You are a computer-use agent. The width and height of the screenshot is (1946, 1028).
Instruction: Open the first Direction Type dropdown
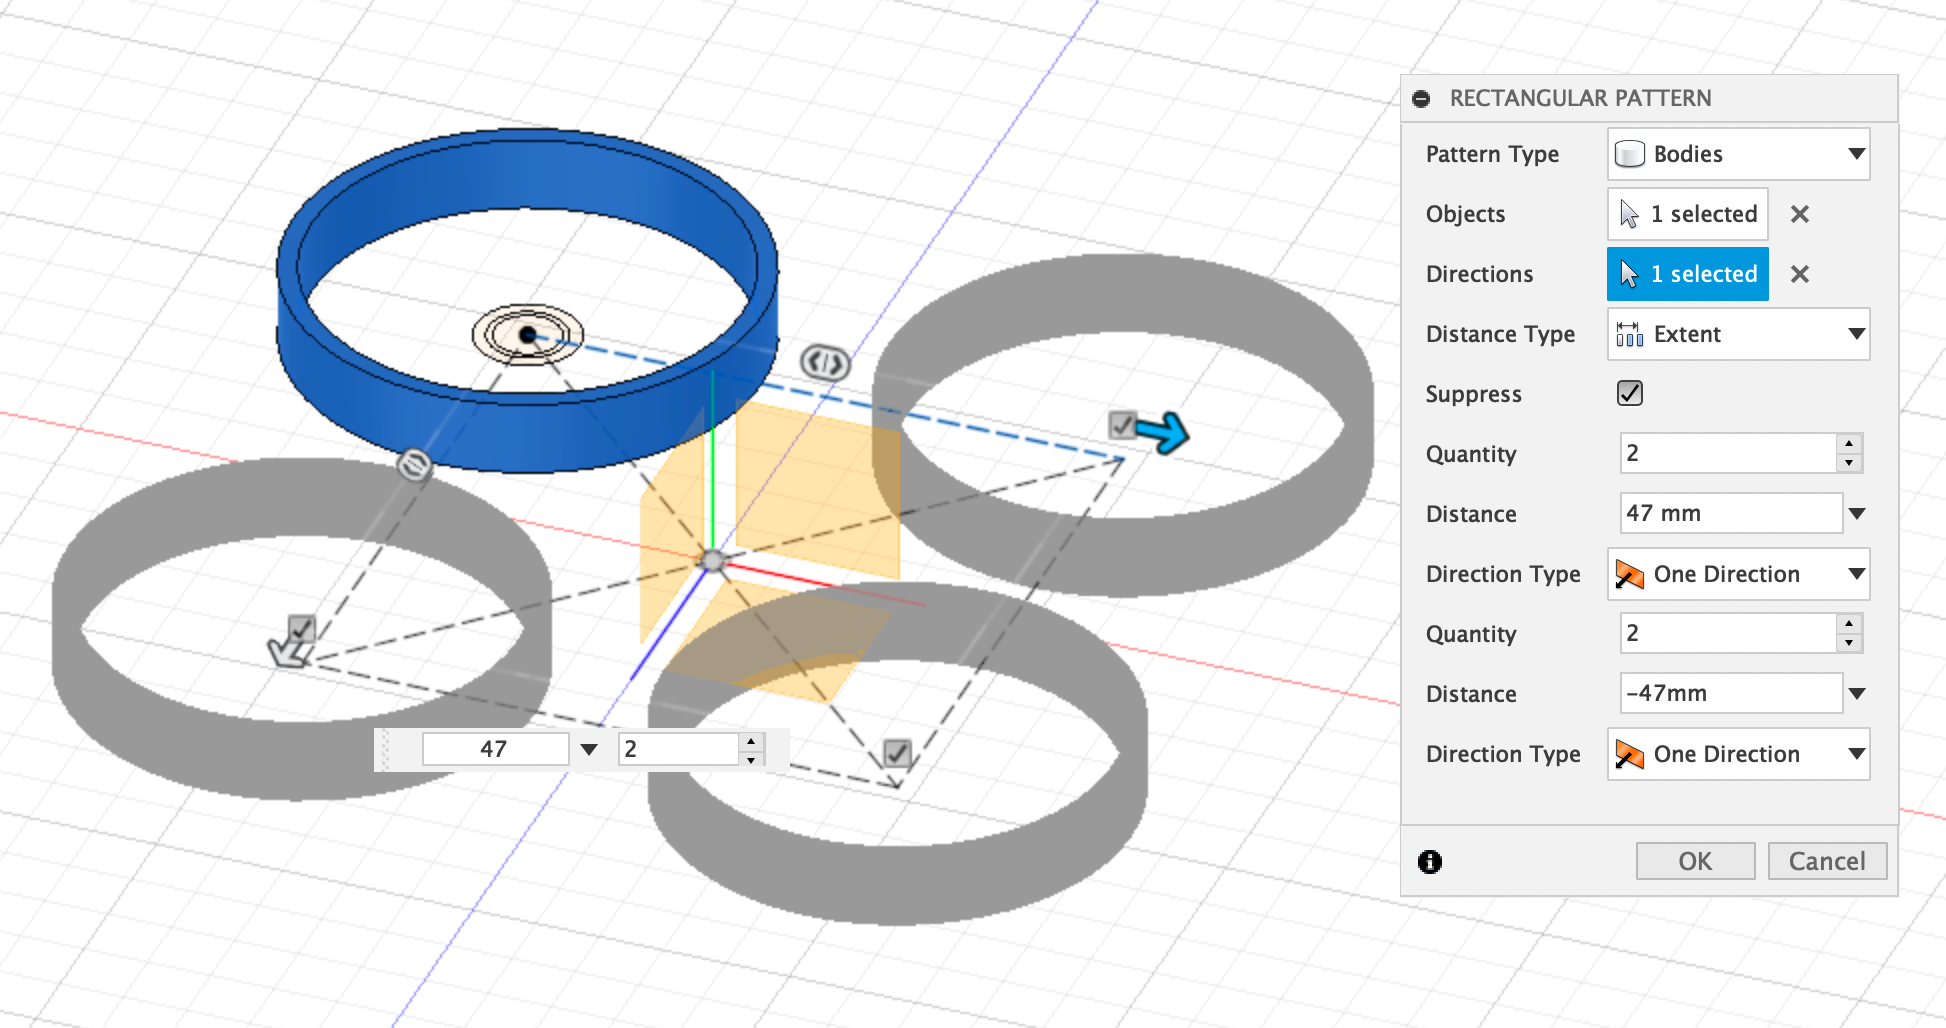pos(1855,574)
